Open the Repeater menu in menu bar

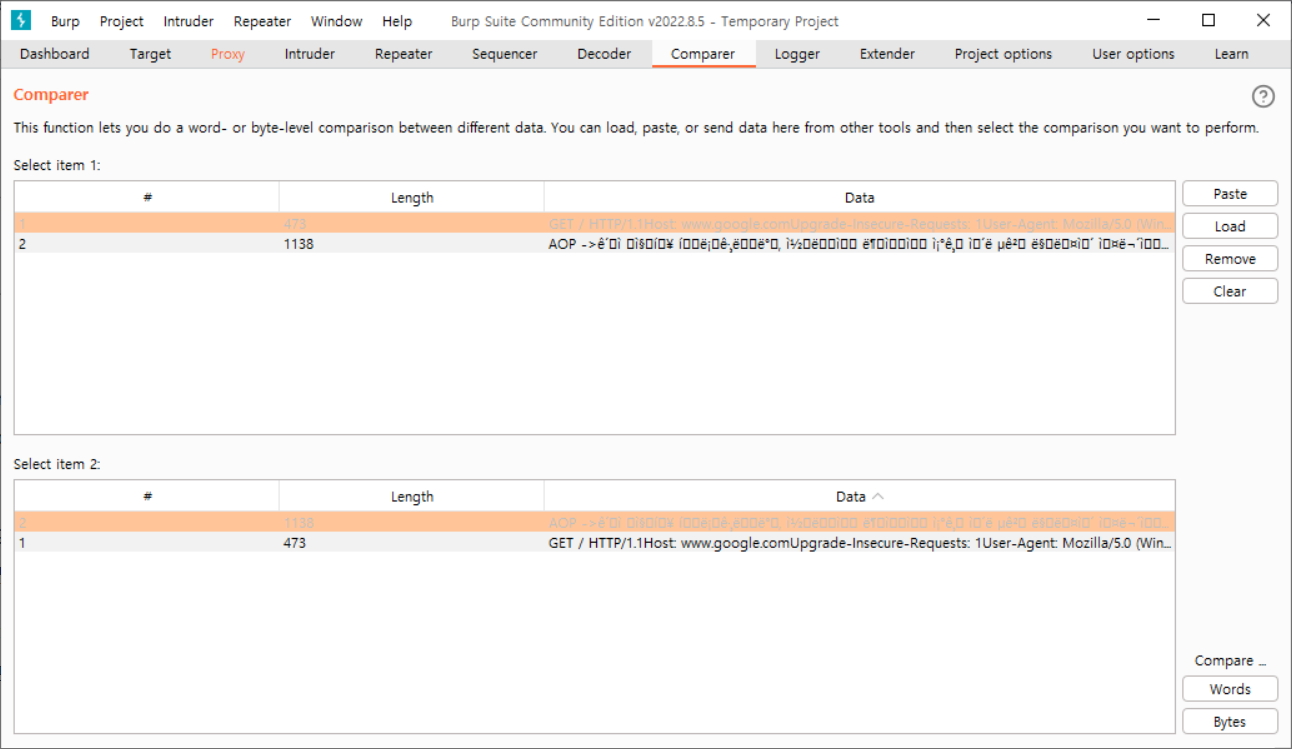point(262,21)
